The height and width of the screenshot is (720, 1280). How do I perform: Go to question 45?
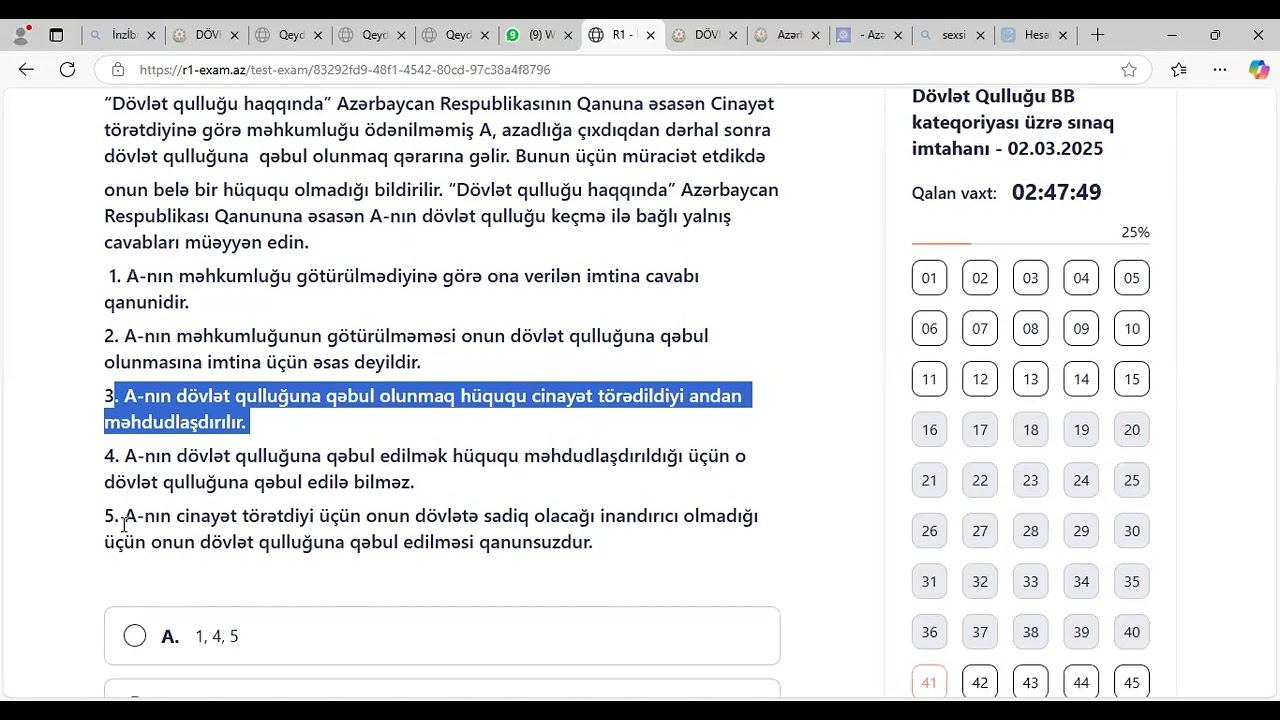click(x=1131, y=682)
